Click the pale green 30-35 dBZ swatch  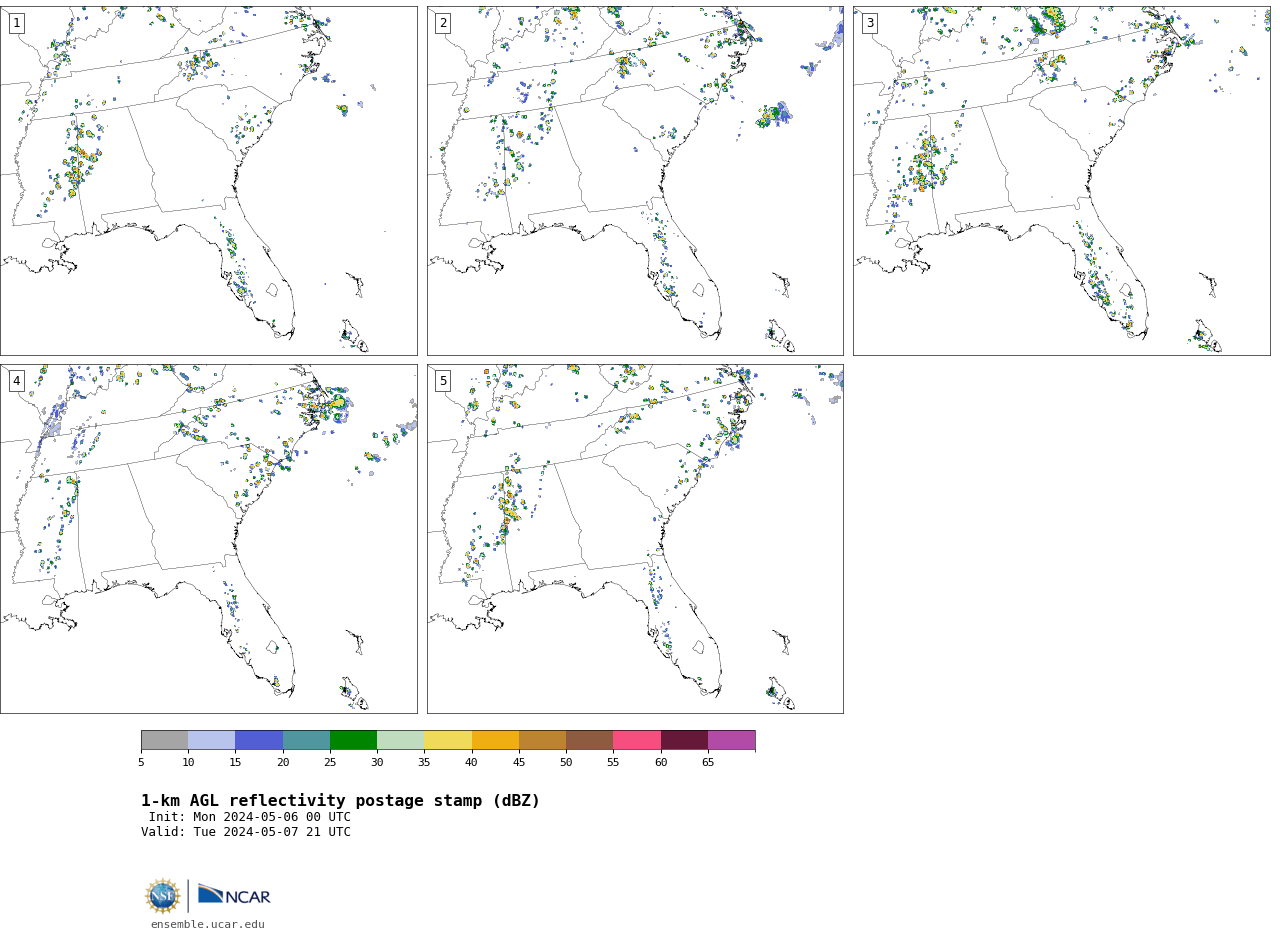click(400, 740)
